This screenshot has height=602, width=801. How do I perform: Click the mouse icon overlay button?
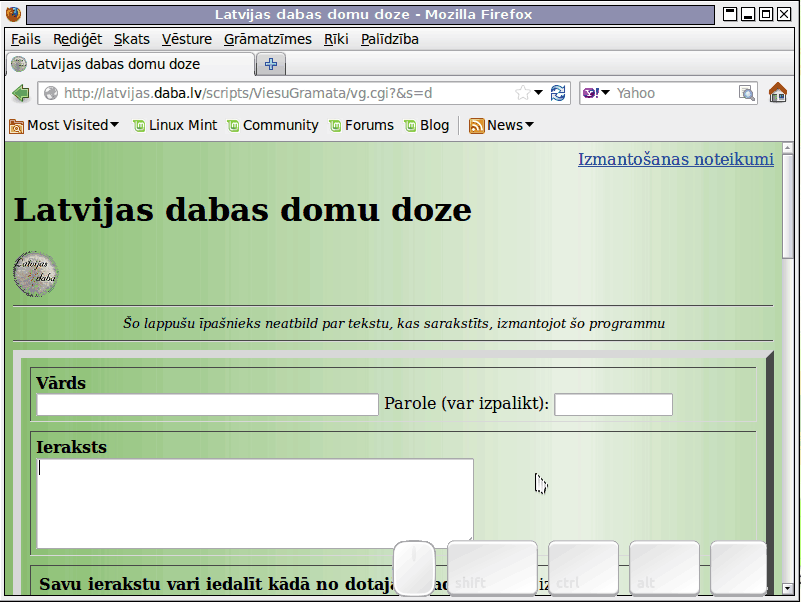pyautogui.click(x=414, y=568)
